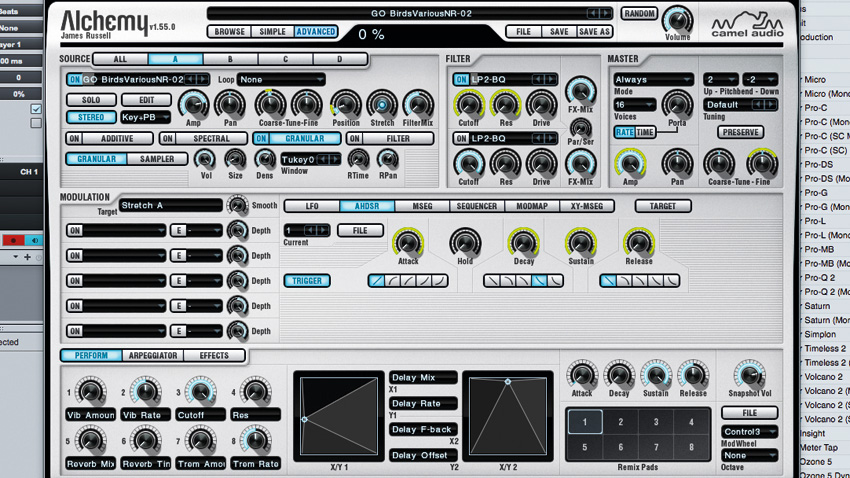Toggle first LP2-BQ filter ON button
Screen dimensions: 850x478
coord(461,80)
